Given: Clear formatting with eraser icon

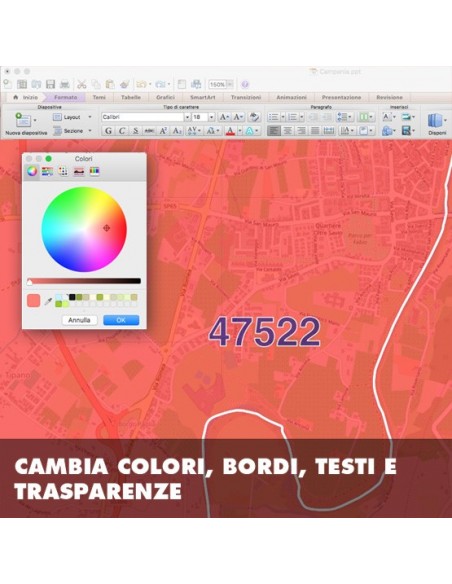Looking at the screenshot, I should click(254, 117).
